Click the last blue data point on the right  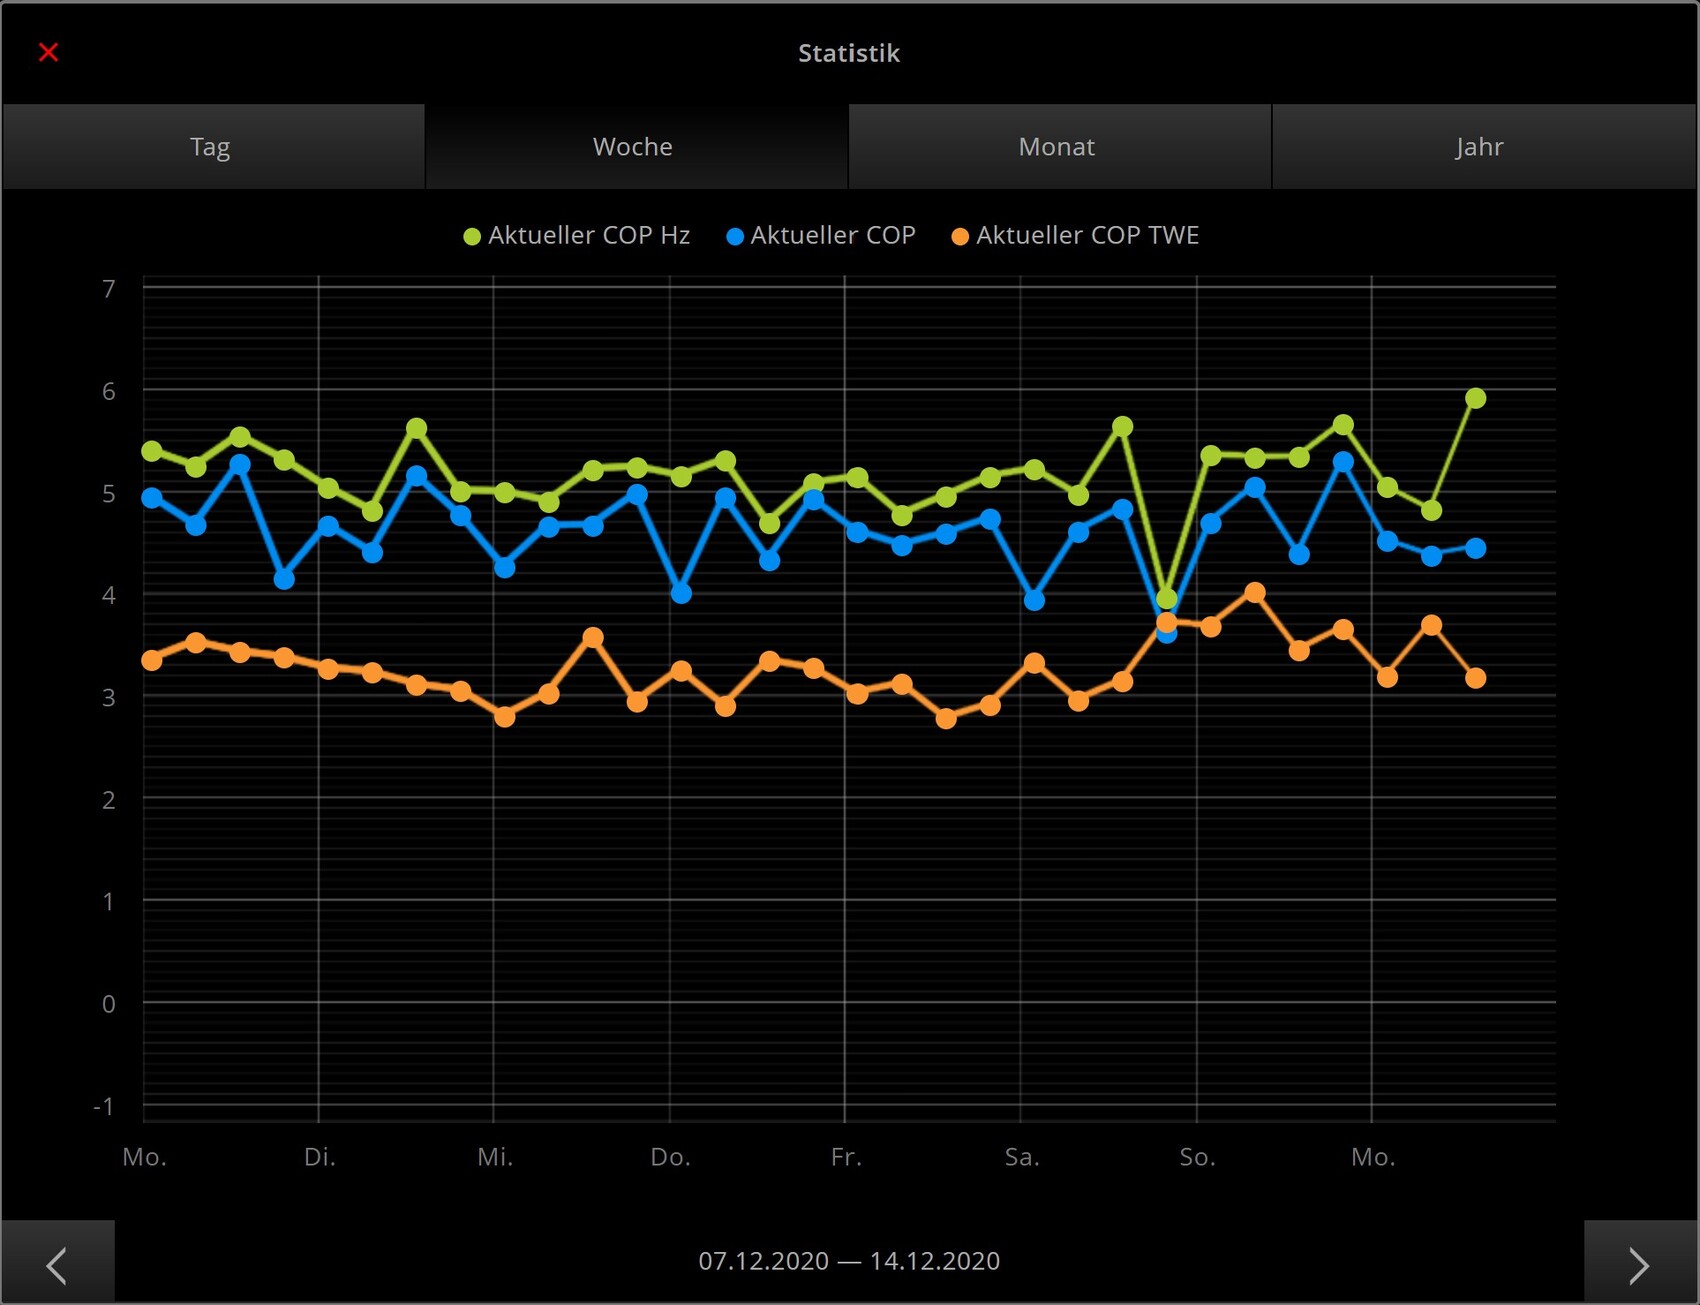tap(1475, 548)
